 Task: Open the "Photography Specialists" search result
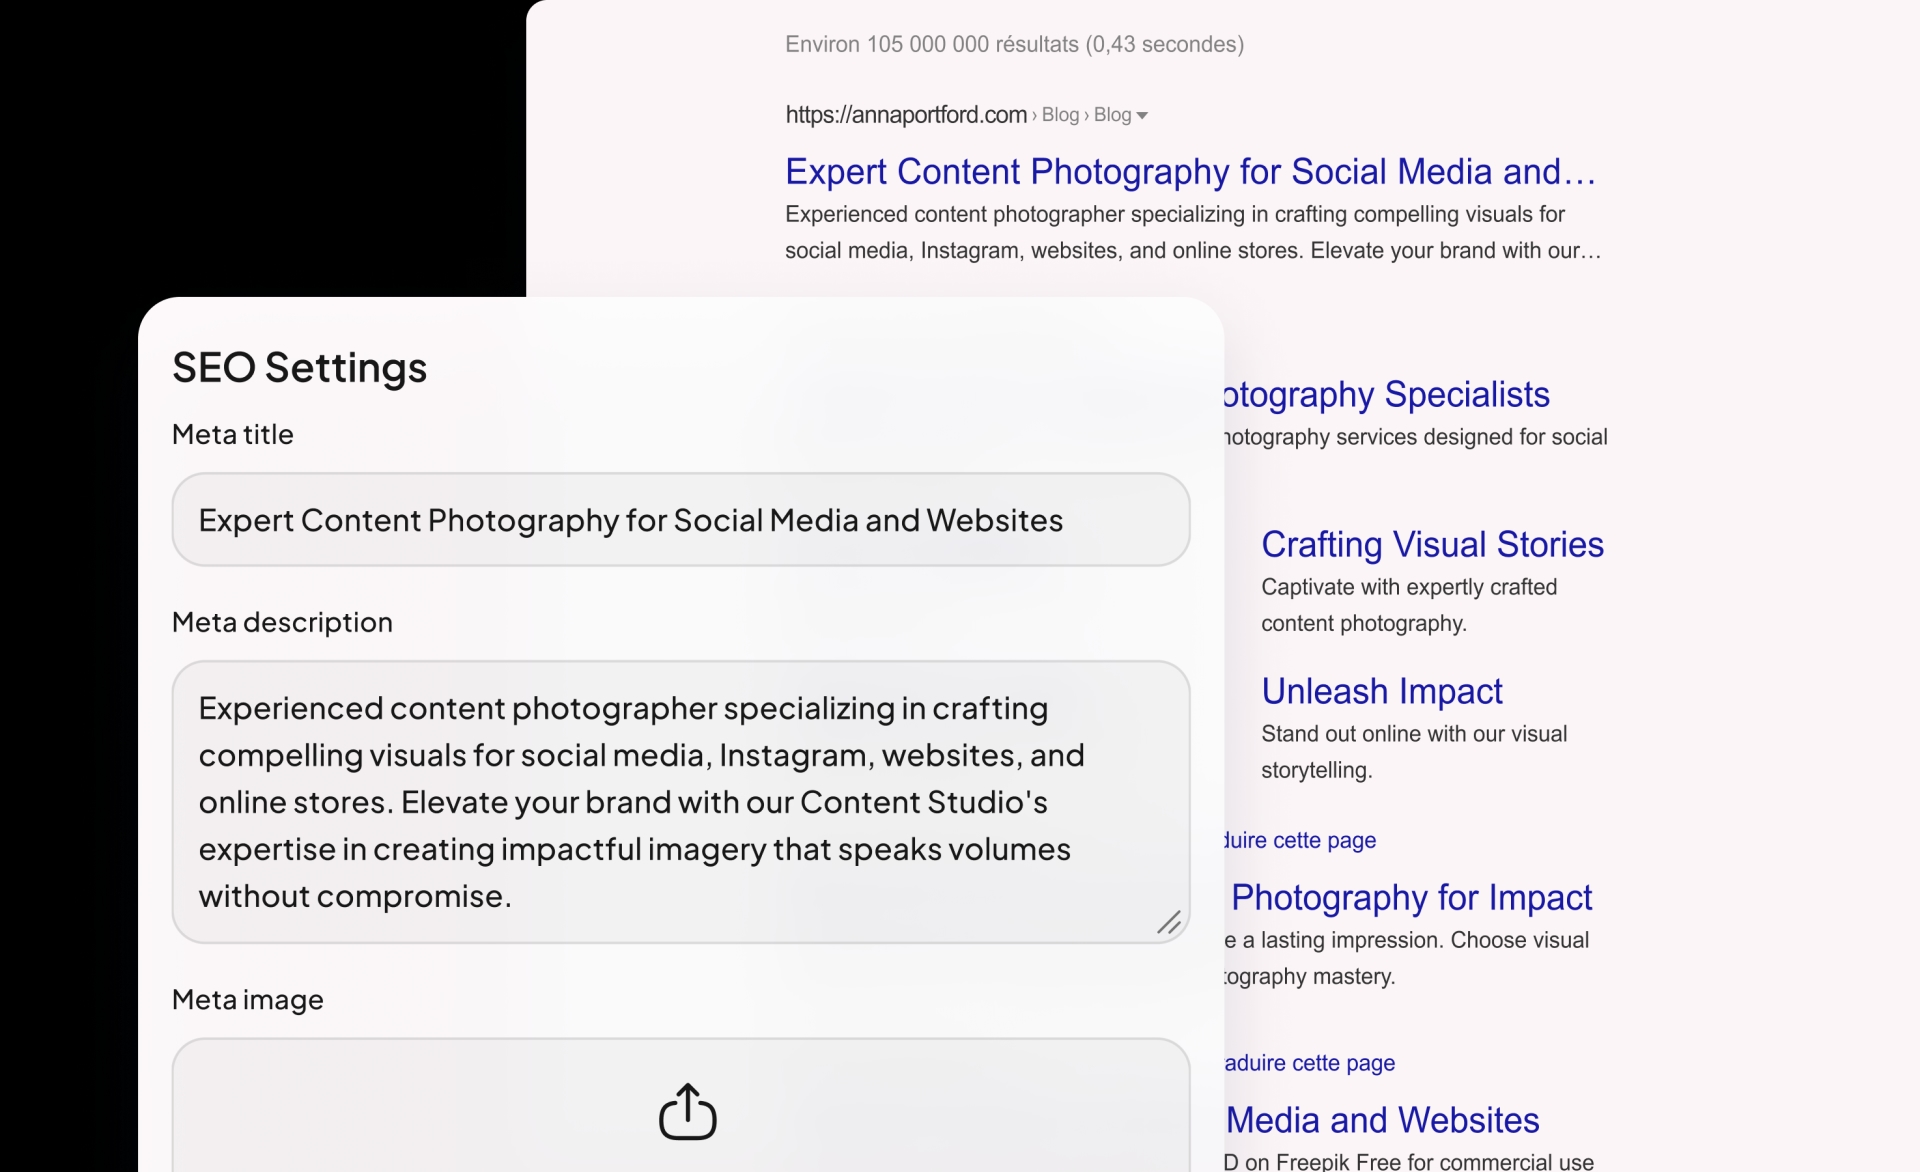point(1386,395)
